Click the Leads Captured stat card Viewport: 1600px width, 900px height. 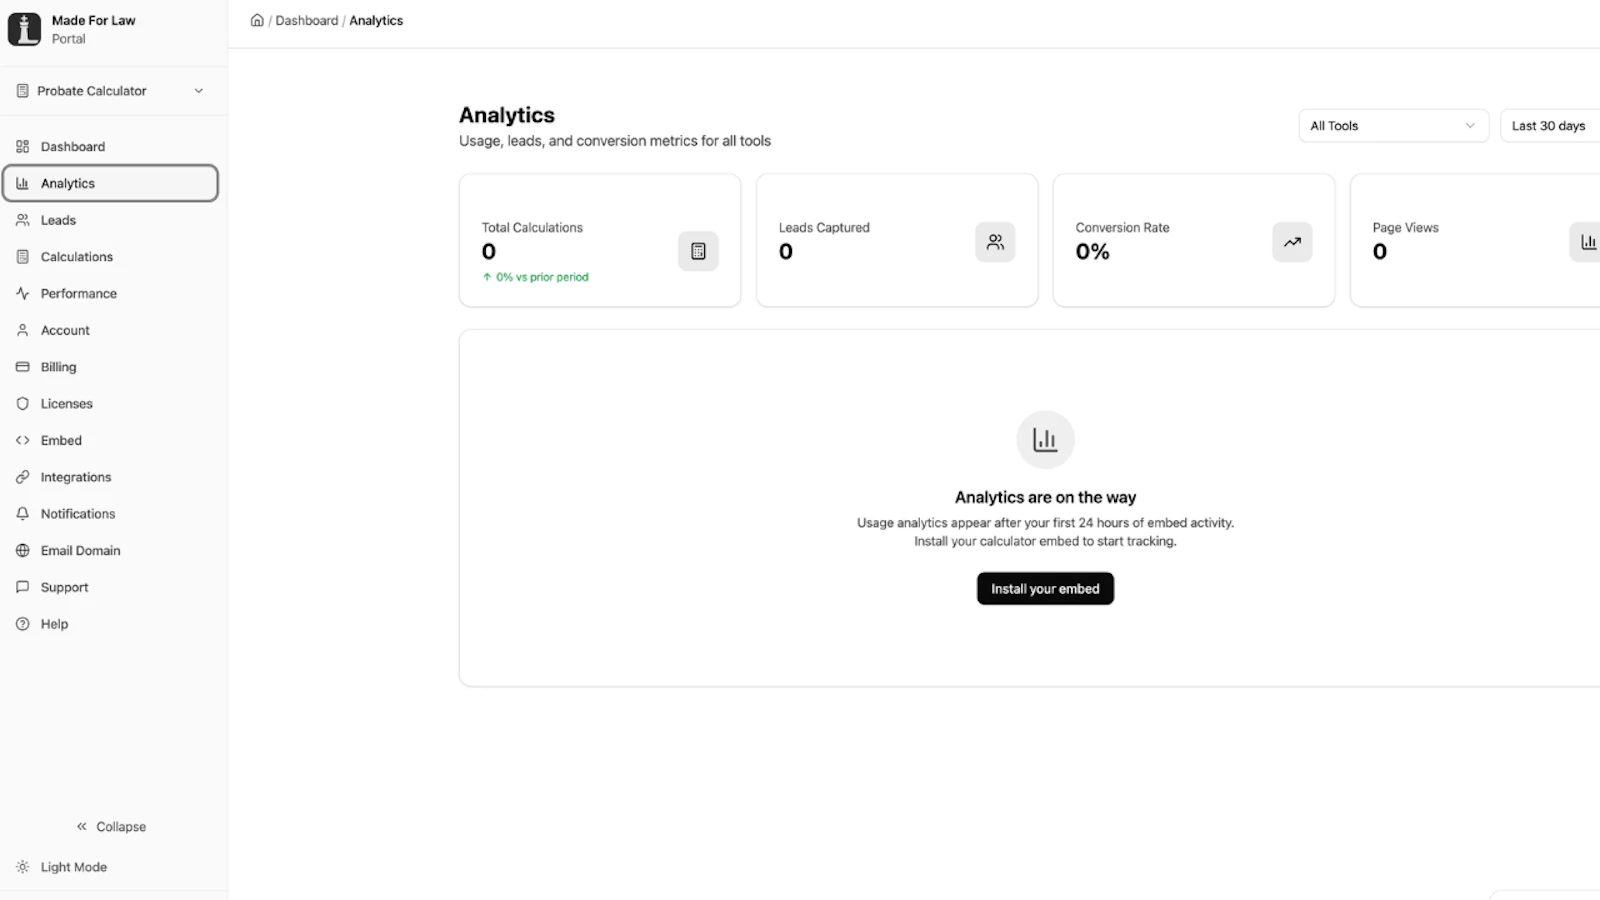pos(897,241)
